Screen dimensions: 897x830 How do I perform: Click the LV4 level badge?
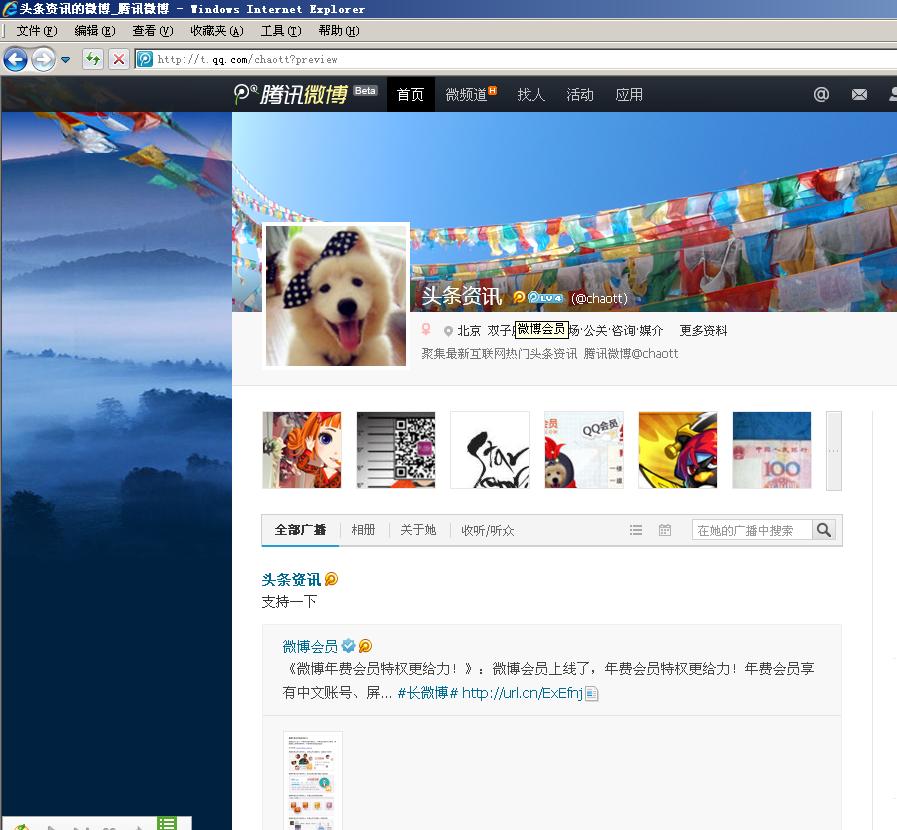pyautogui.click(x=545, y=297)
